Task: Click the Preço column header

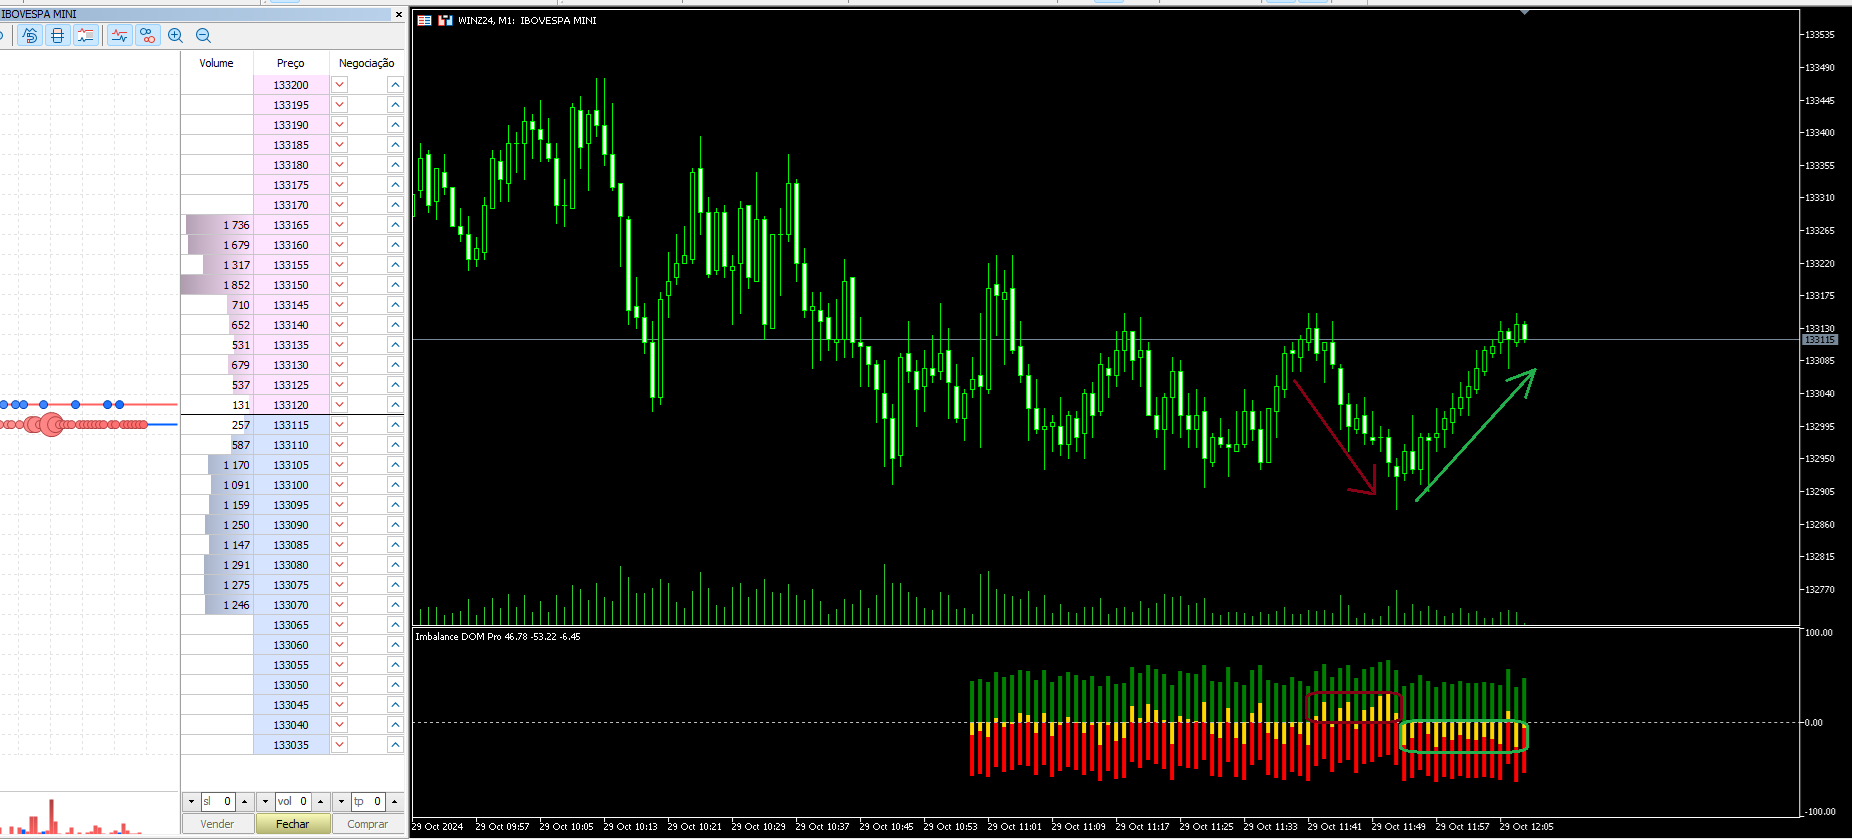Action: pos(291,63)
